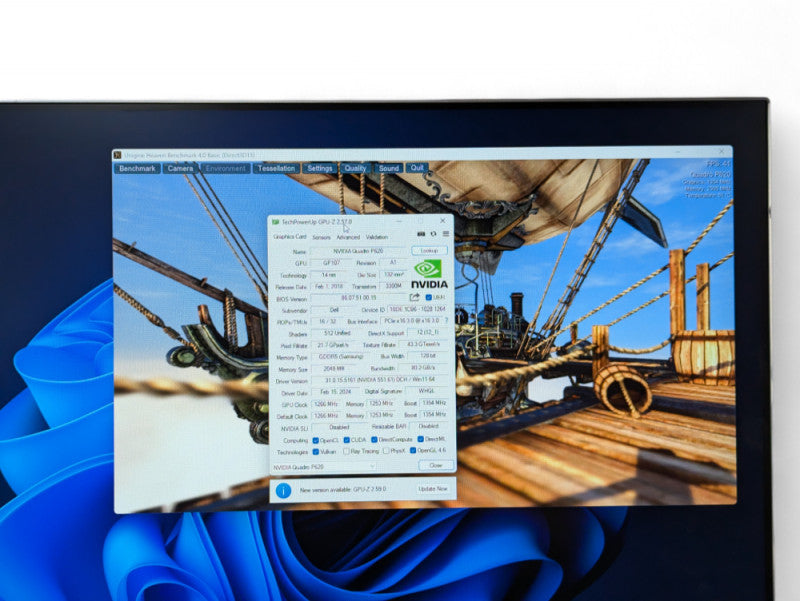Screen dimensions: 800x601
Task: Click the BIOS Version value field
Action: (358, 297)
